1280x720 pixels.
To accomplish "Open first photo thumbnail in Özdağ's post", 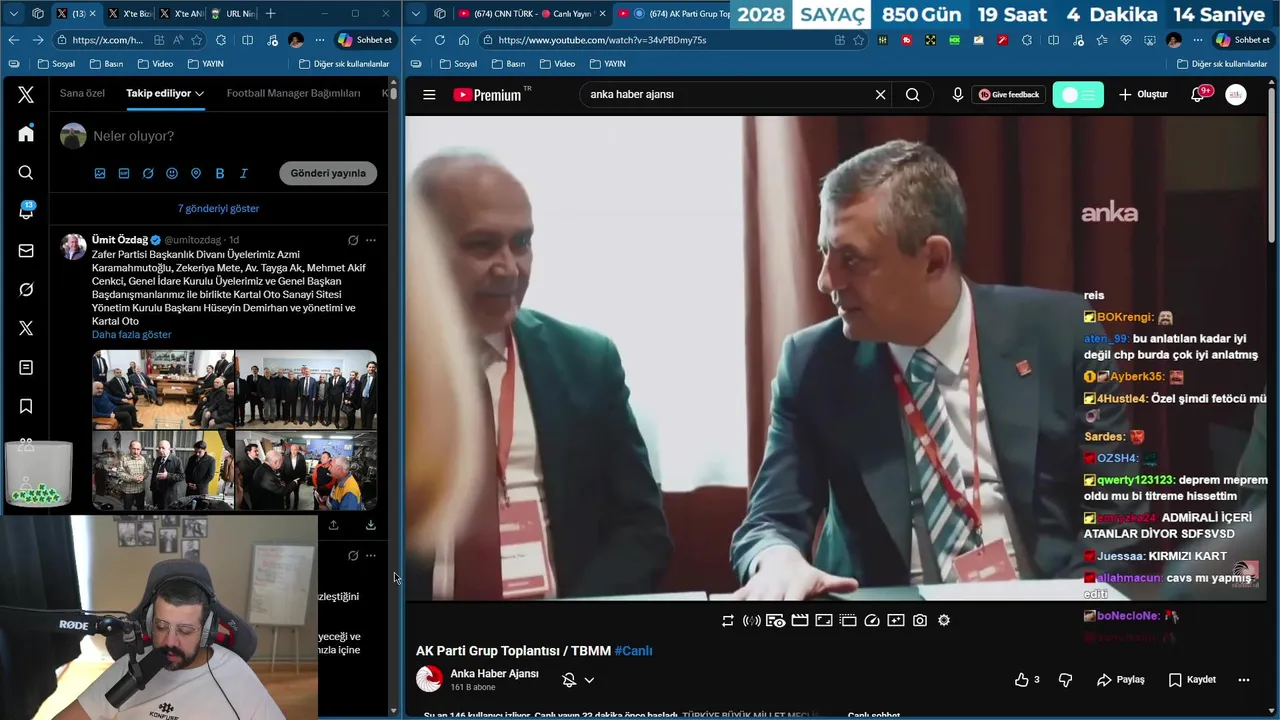I will coord(163,389).
